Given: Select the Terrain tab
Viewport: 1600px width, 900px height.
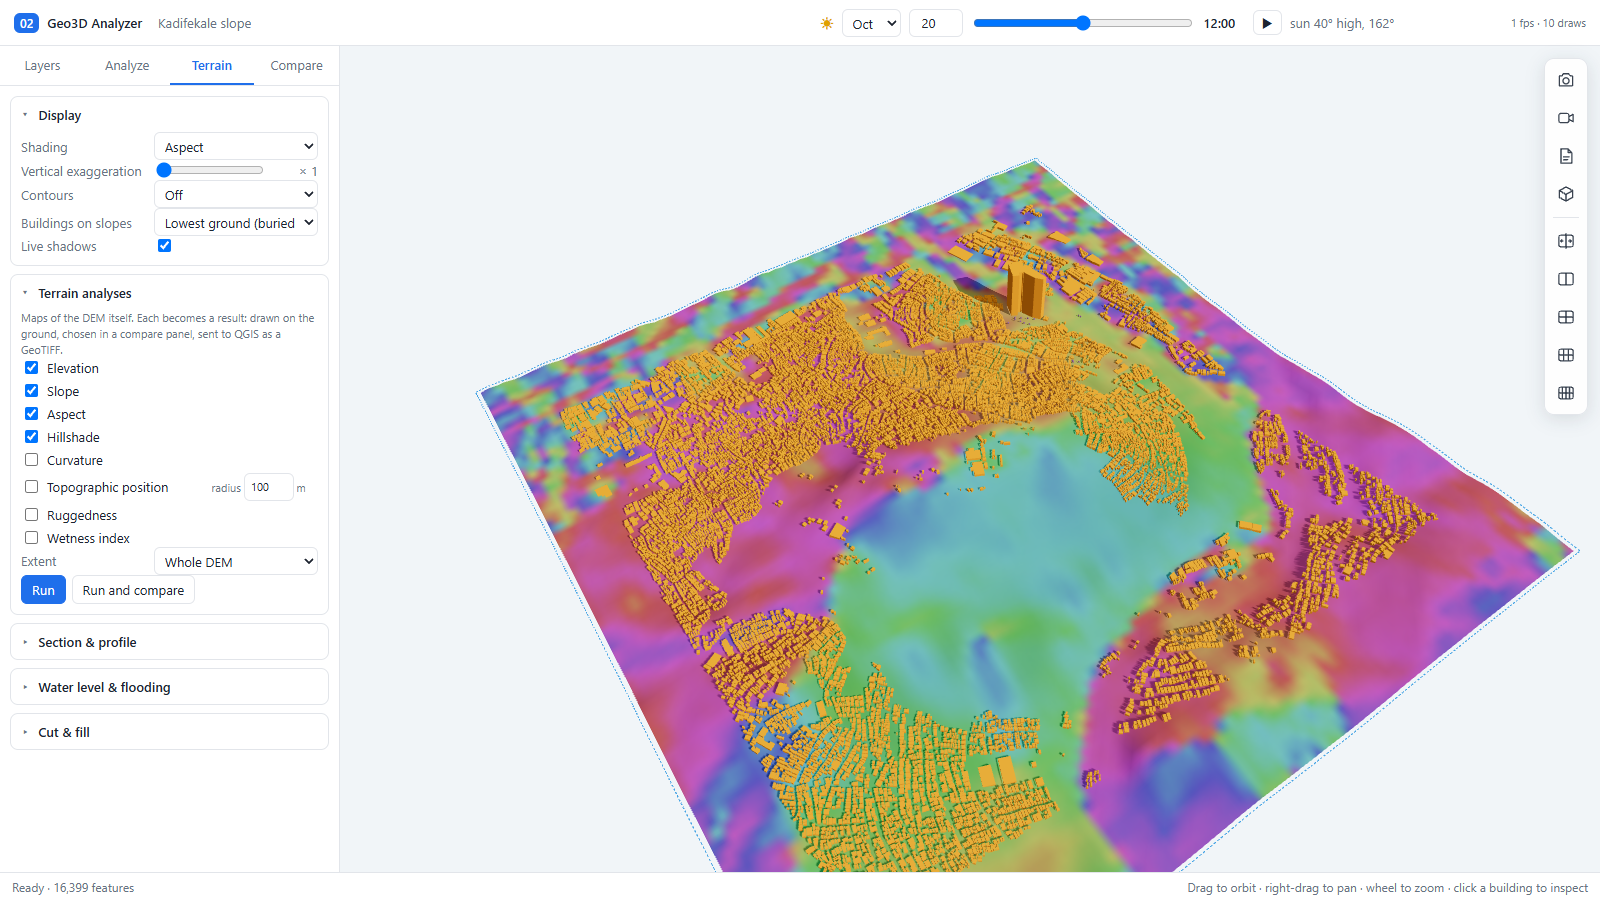Looking at the screenshot, I should point(212,66).
